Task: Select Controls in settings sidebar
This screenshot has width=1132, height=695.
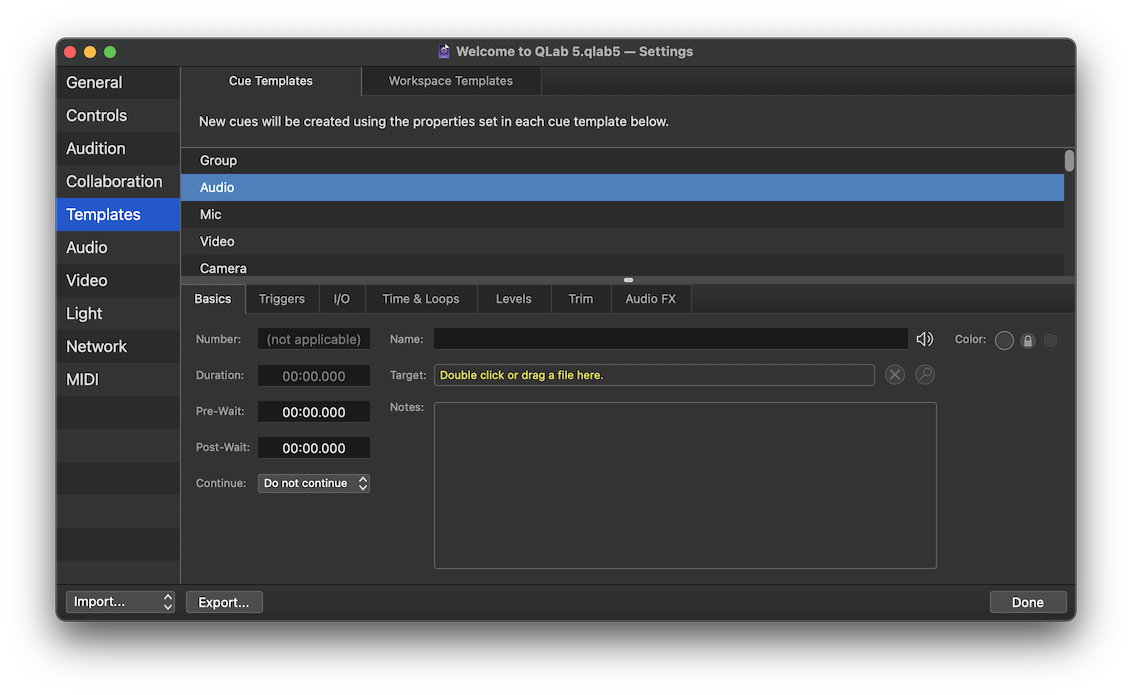Action: pyautogui.click(x=118, y=115)
